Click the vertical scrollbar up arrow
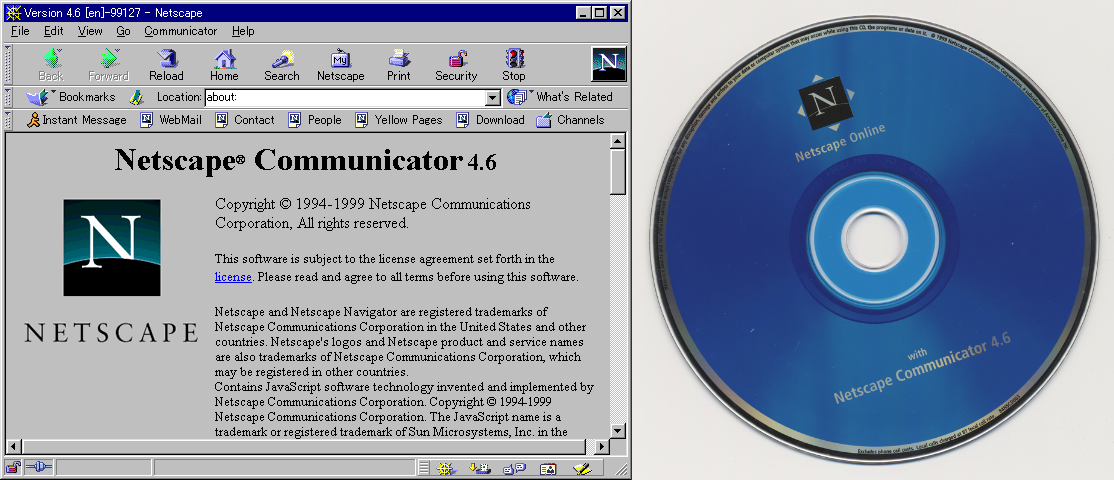This screenshot has height=480, width=1114. (617, 142)
